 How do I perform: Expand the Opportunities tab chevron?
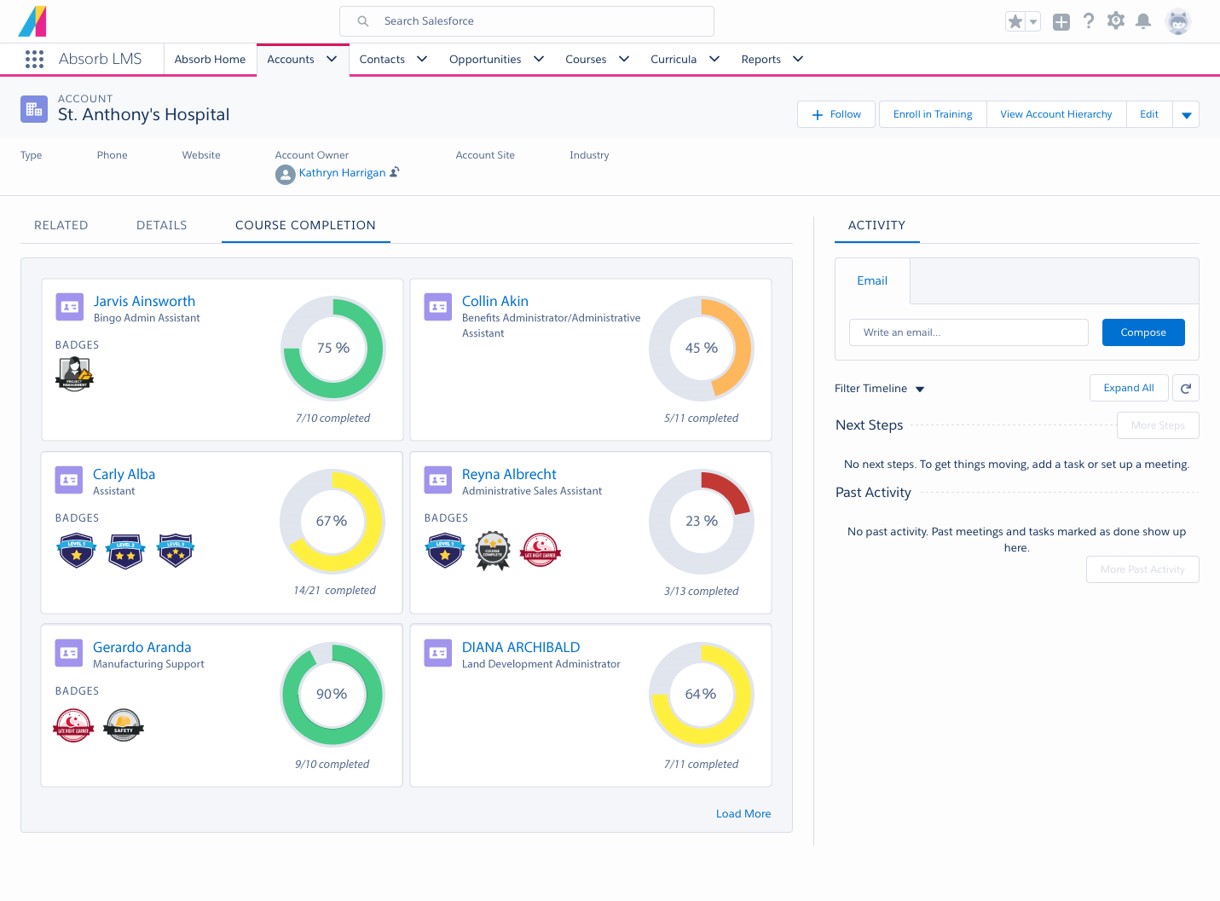click(x=539, y=59)
